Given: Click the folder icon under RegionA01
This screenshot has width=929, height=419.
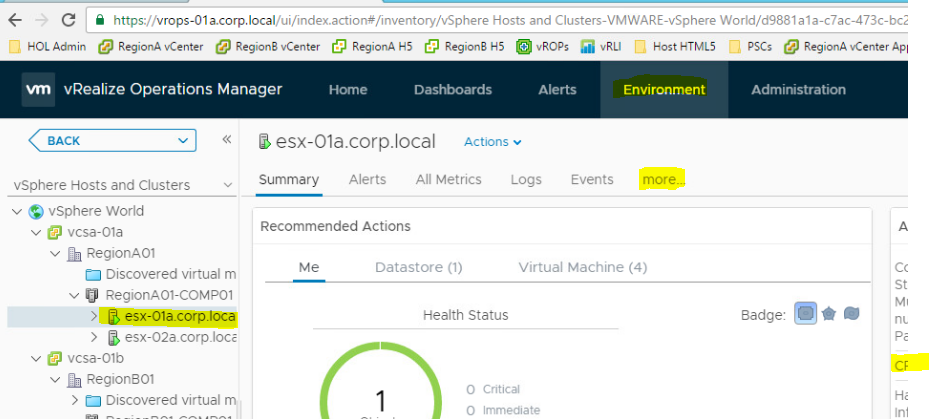Looking at the screenshot, I should pyautogui.click(x=93, y=274).
